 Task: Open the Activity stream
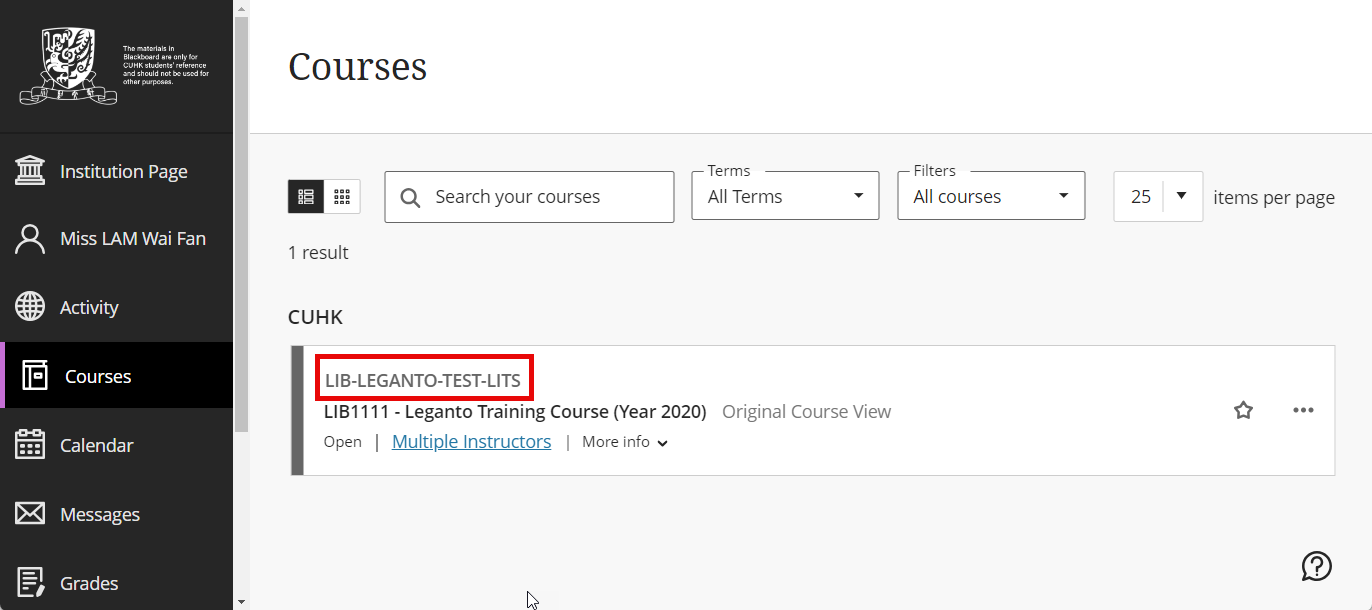pos(90,306)
